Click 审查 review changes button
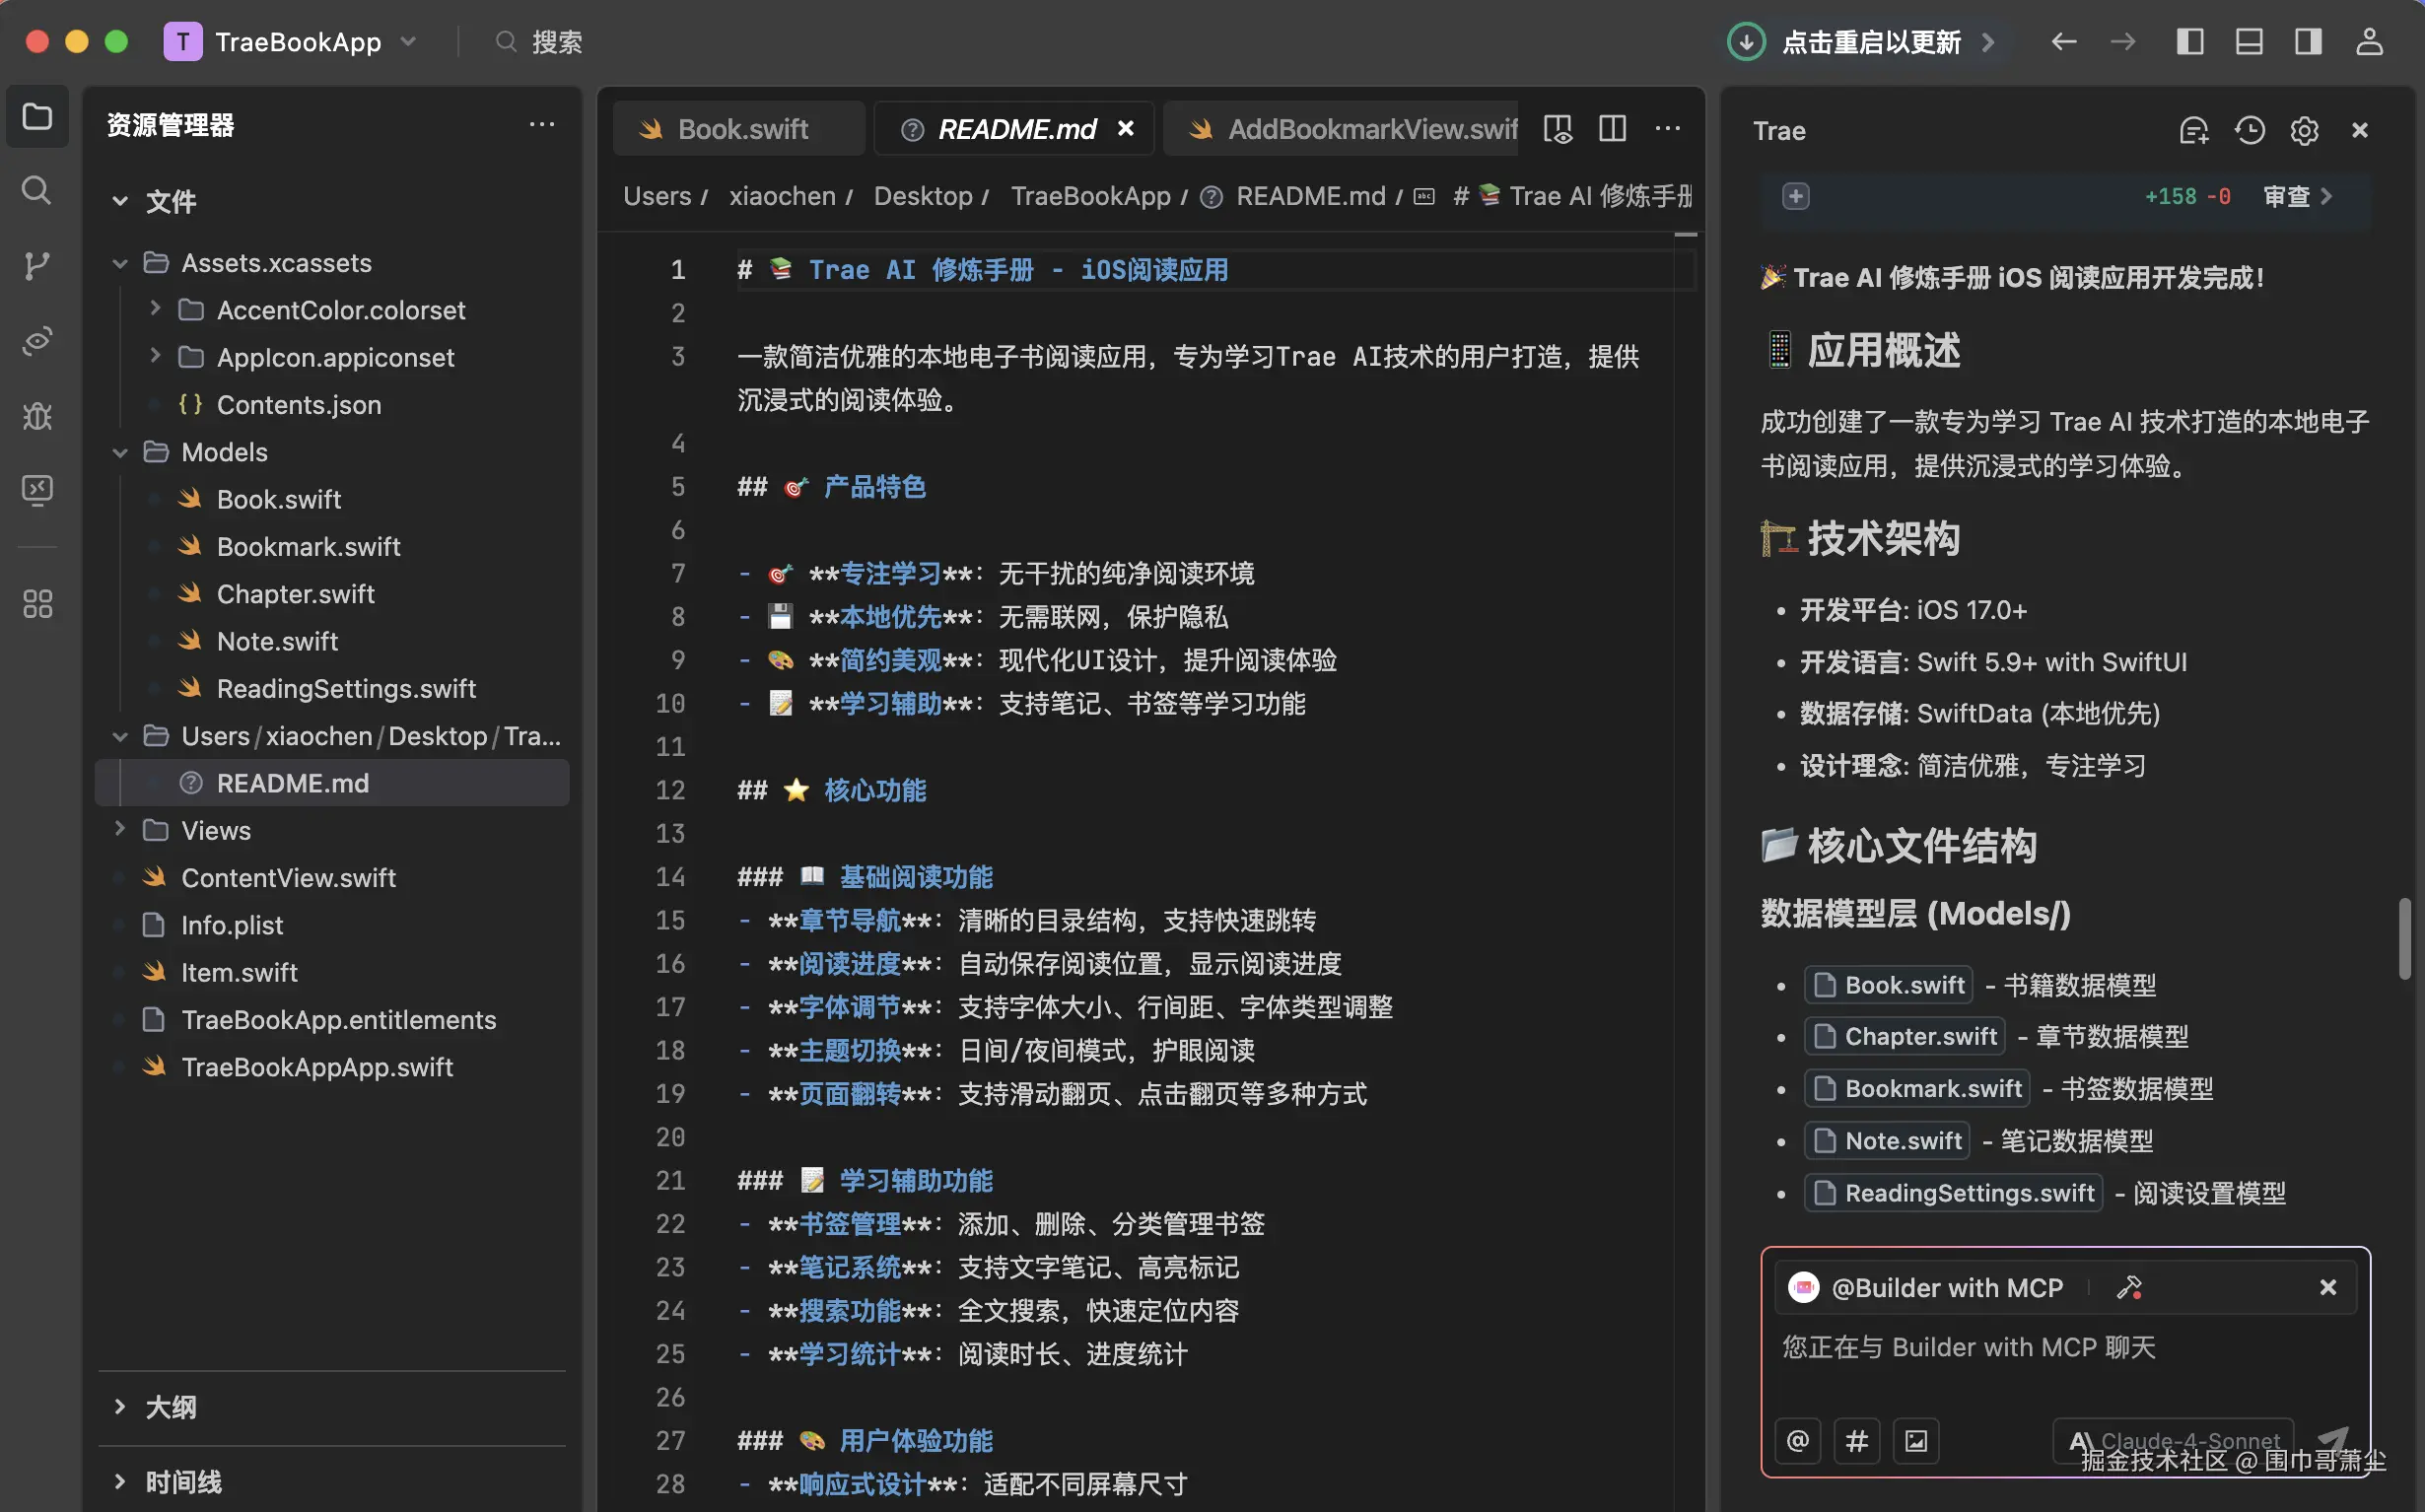 point(2297,196)
